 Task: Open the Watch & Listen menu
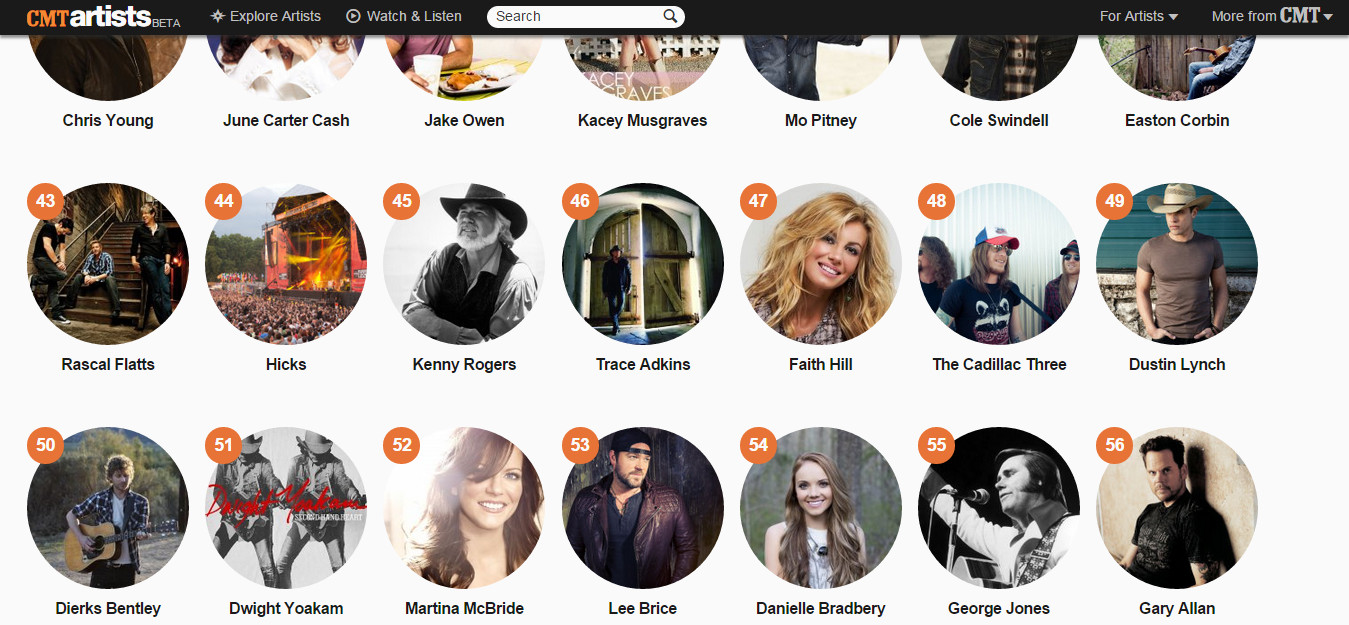pyautogui.click(x=404, y=16)
